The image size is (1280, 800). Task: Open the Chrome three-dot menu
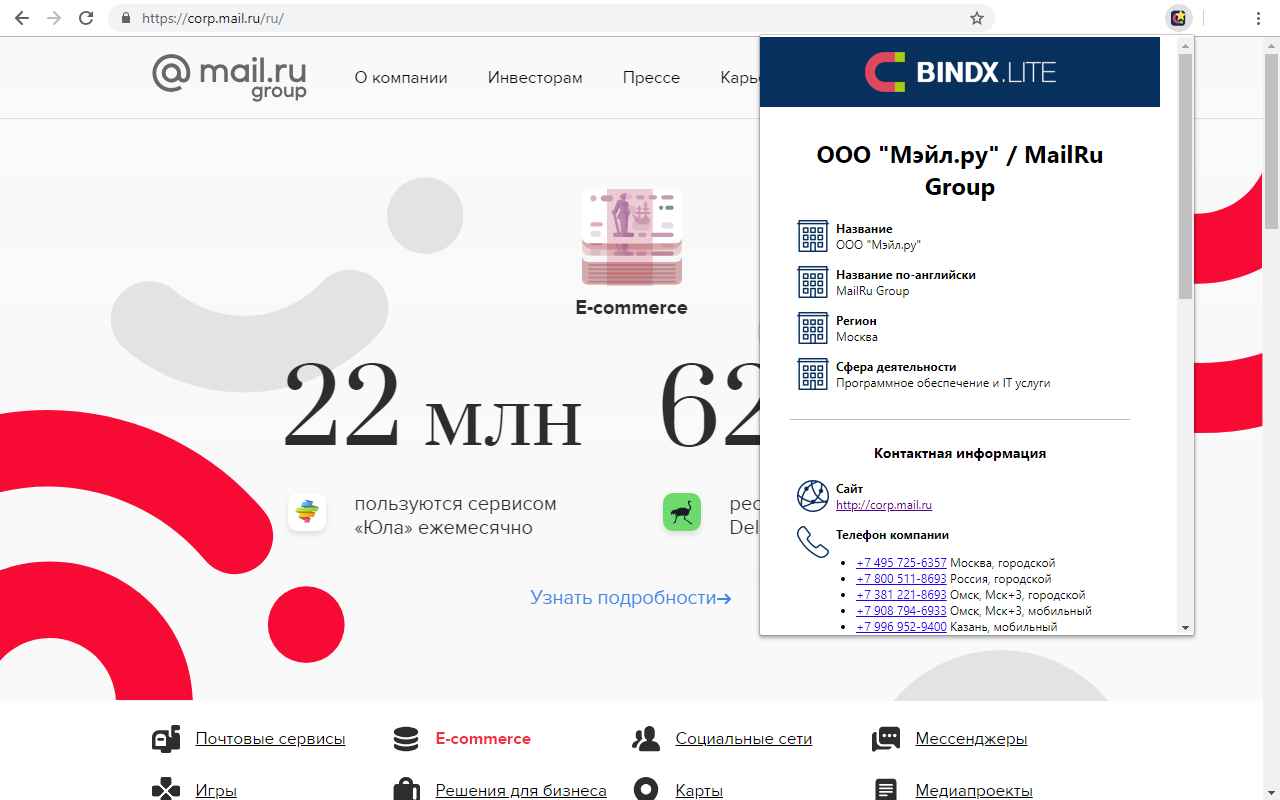coord(1259,18)
